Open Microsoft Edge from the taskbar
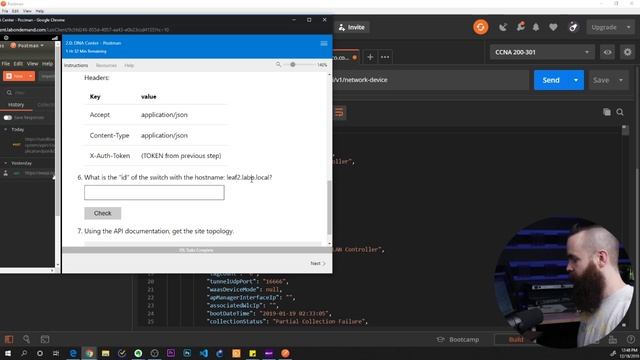The height and width of the screenshot is (360, 640). tap(73, 353)
